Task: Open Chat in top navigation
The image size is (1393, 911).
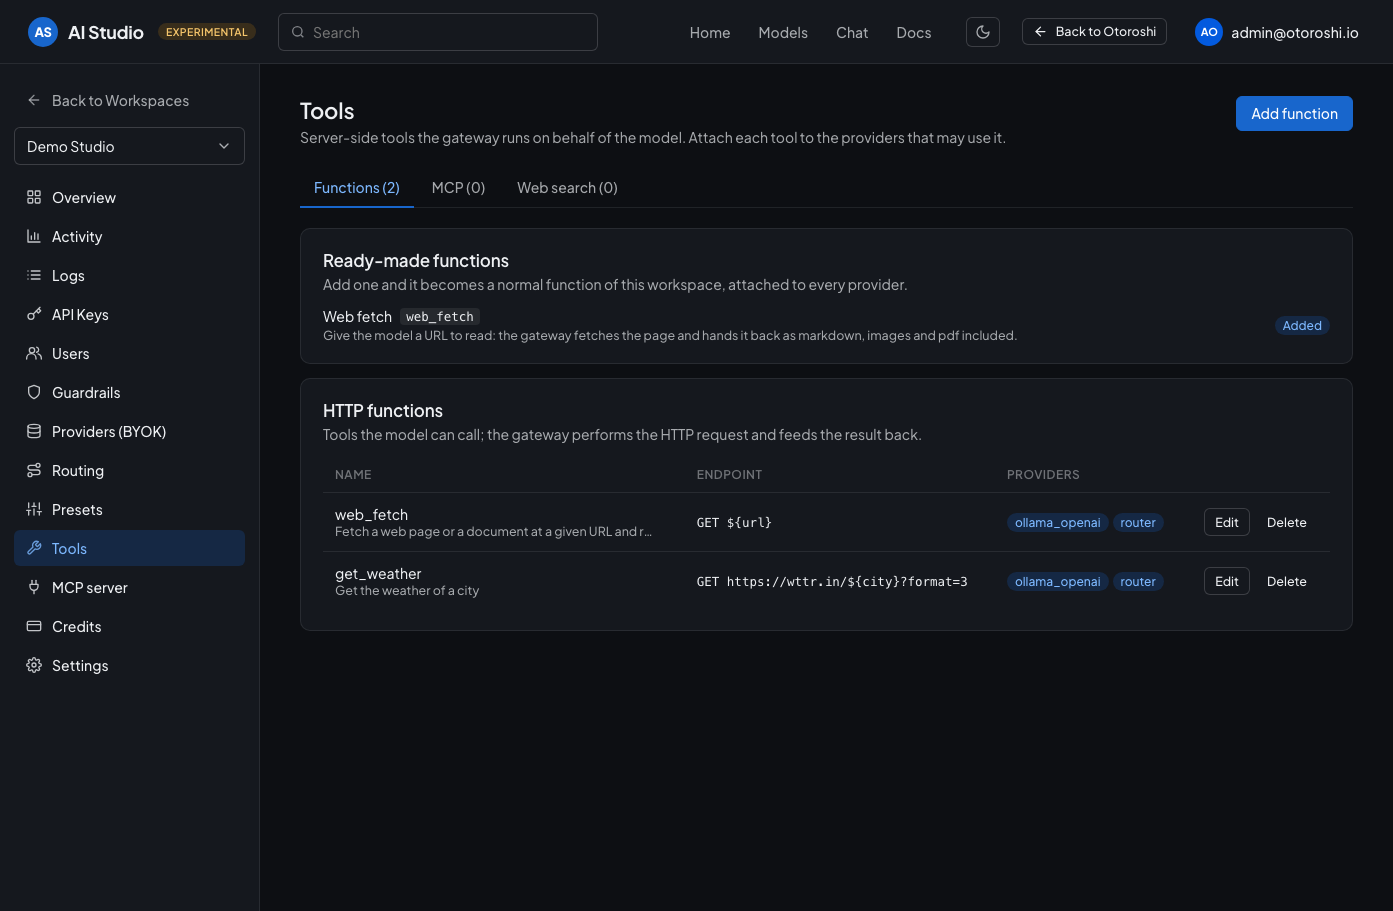Action: coord(852,33)
